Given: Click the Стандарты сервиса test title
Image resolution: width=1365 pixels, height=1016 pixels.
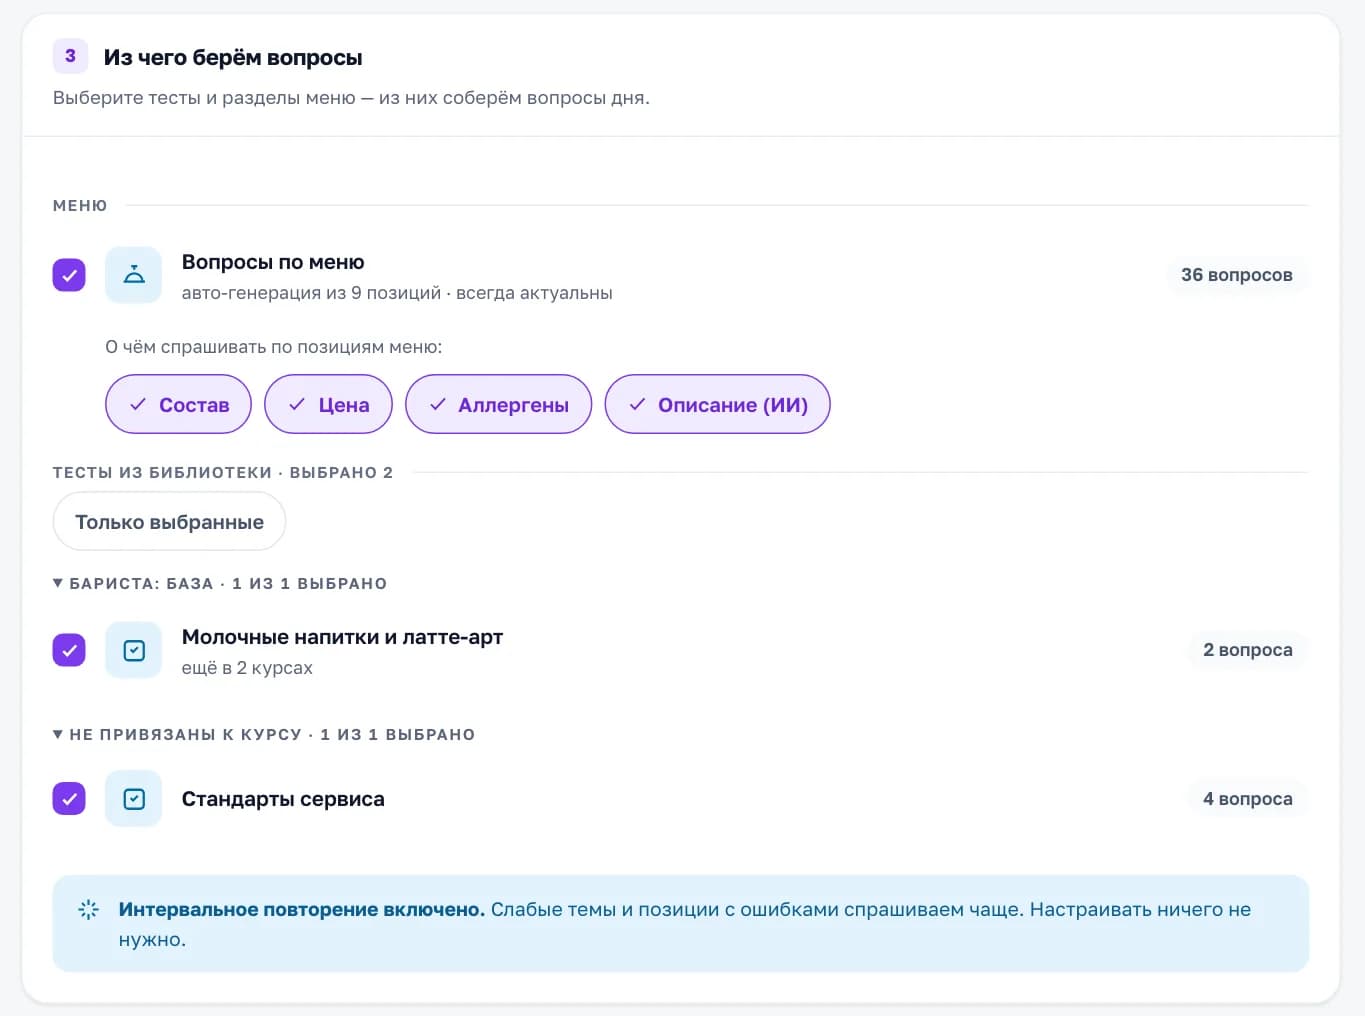Looking at the screenshot, I should (x=283, y=799).
